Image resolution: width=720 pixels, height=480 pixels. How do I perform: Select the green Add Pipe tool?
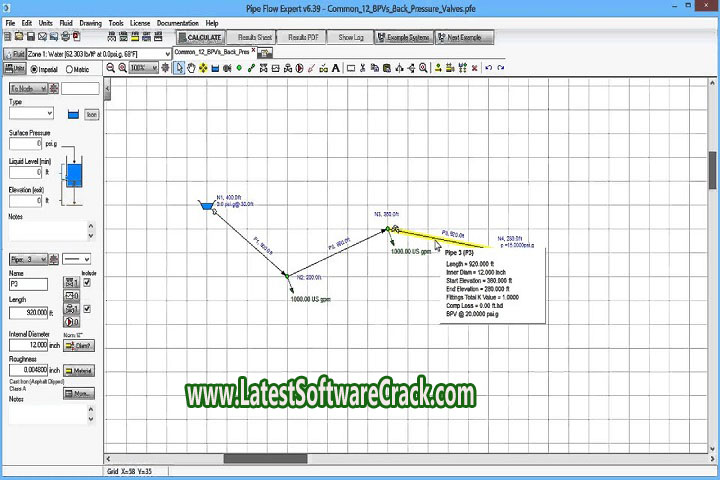(251, 68)
